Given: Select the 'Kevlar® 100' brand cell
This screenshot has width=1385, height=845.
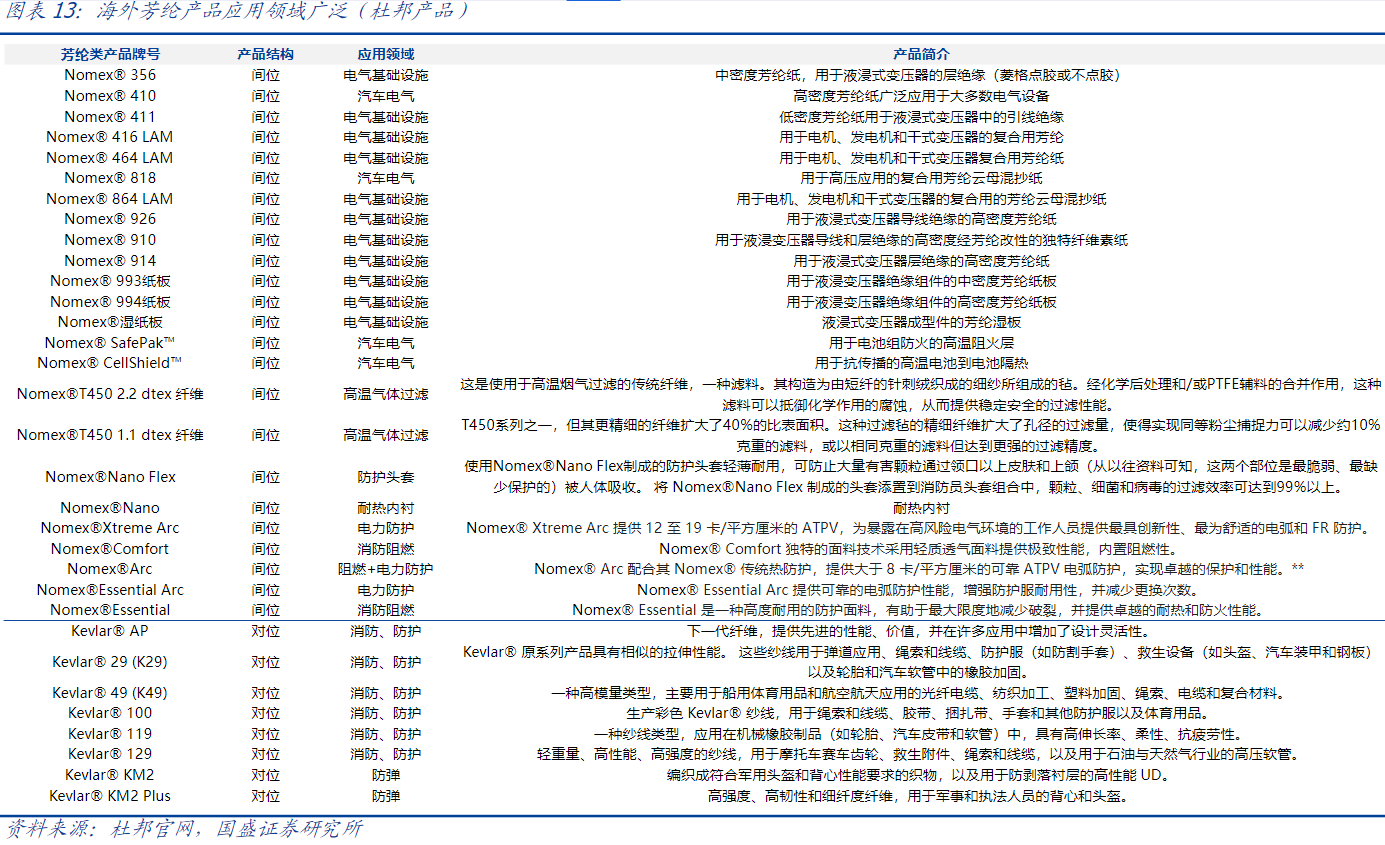Looking at the screenshot, I should [110, 713].
